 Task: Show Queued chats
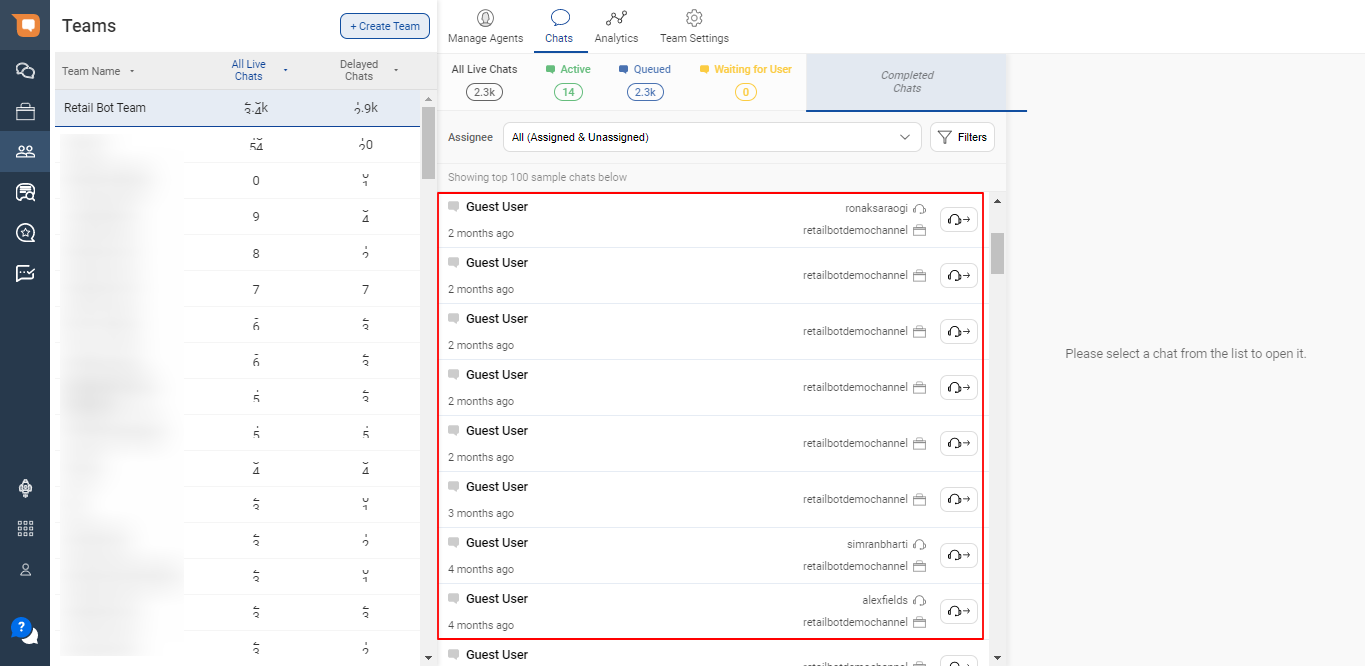[x=645, y=82]
